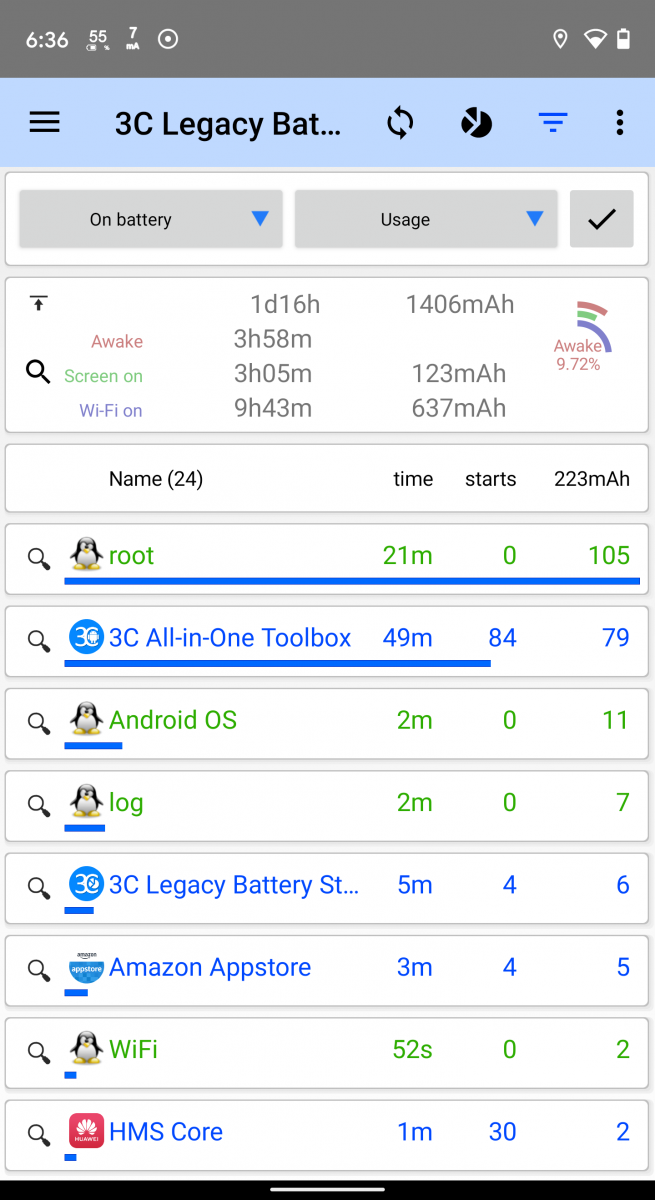Open 3C All-in-One Toolbox entry
Viewport: 655px width, 1200px height.
230,638
